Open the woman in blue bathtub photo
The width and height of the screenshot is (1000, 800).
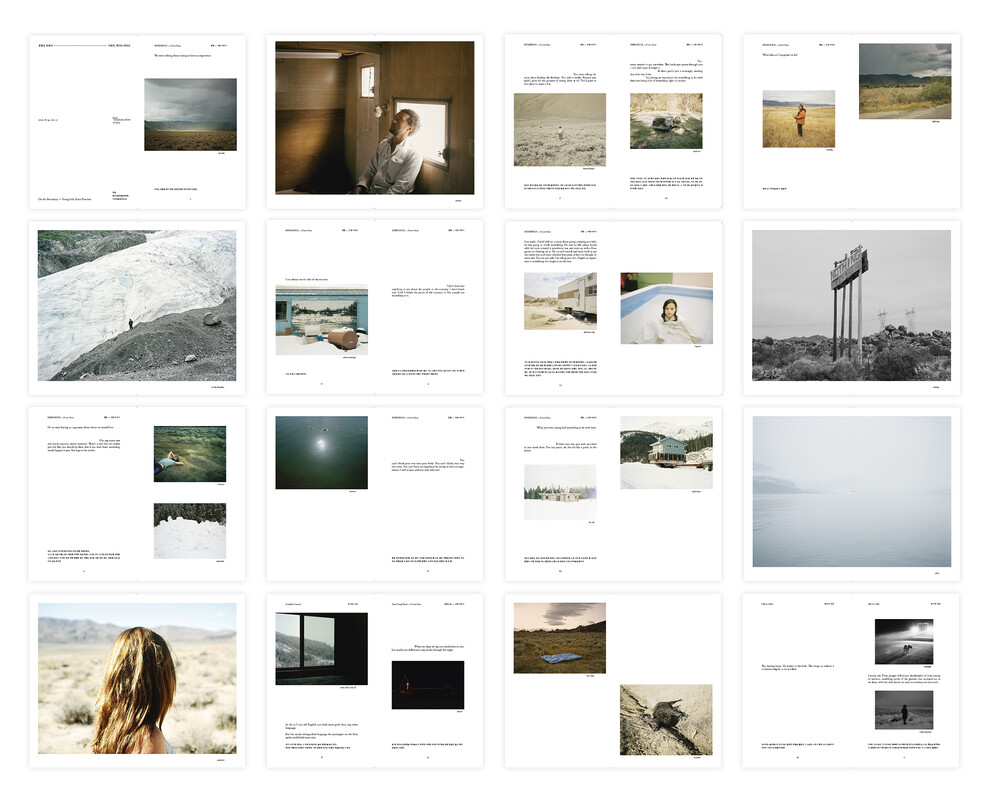666,308
